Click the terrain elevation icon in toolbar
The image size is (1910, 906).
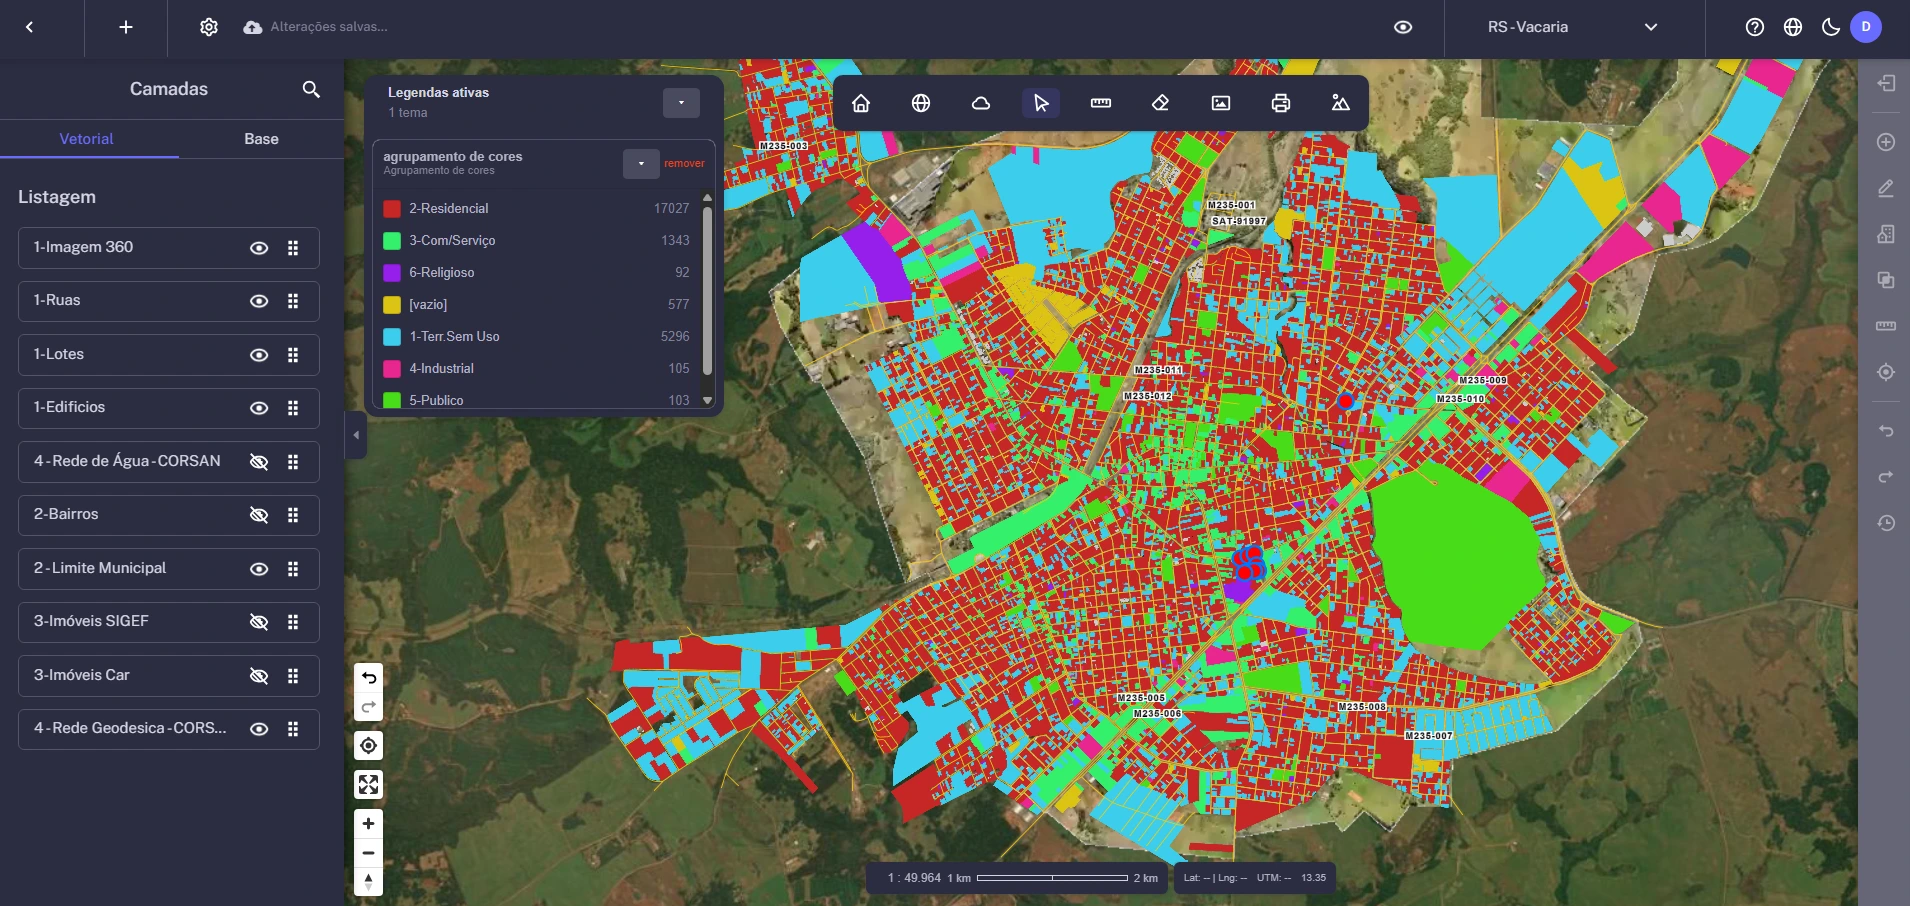point(1341,103)
